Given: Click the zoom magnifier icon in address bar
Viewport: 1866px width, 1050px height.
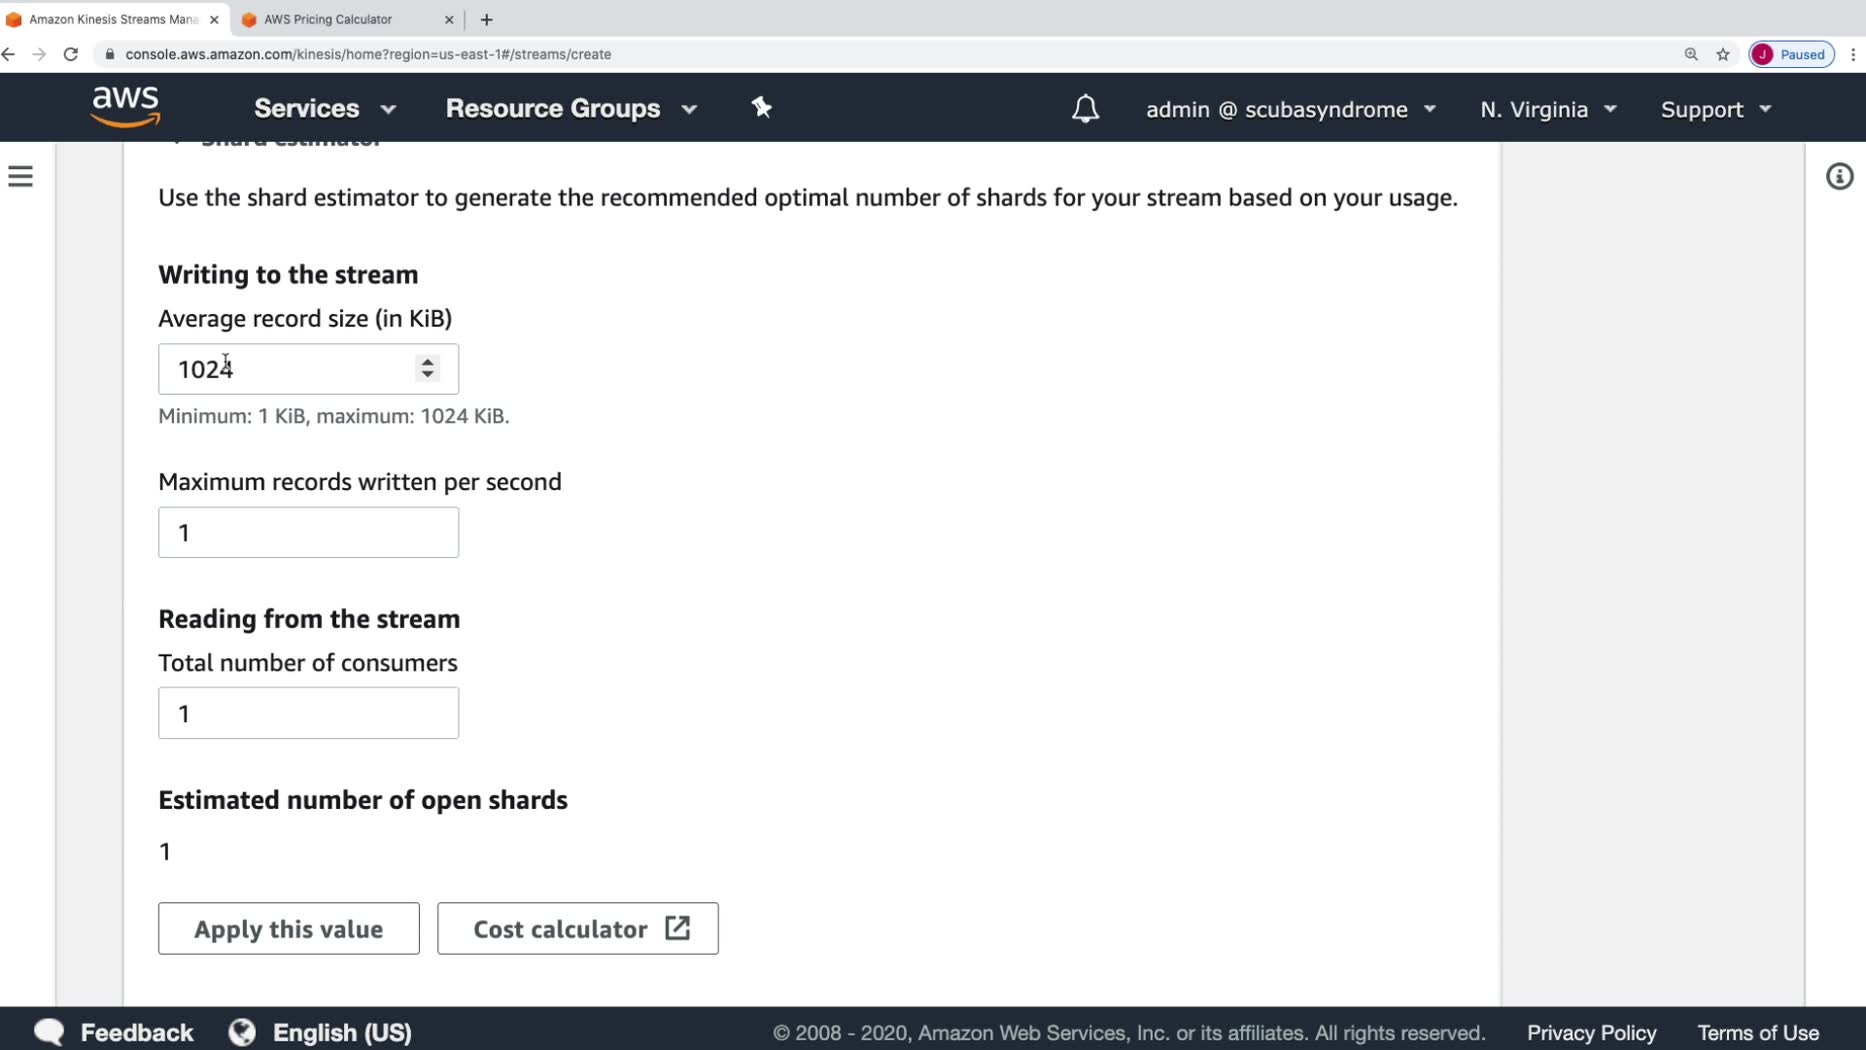Looking at the screenshot, I should (1691, 54).
